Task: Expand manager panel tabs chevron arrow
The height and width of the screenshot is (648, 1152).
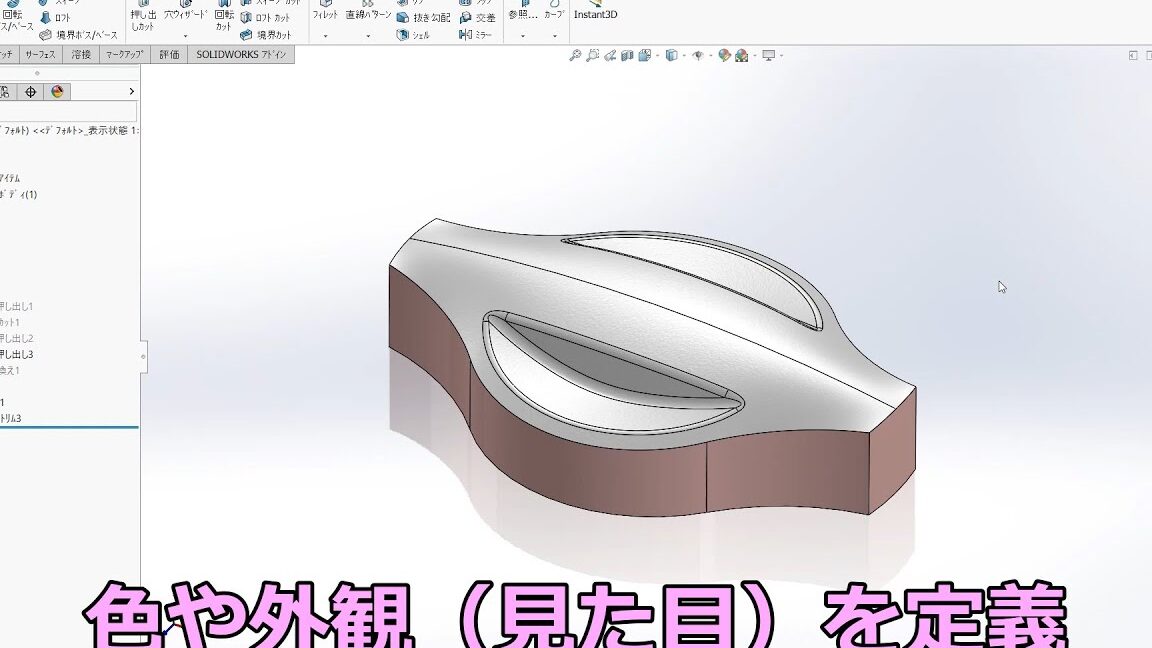Action: (132, 92)
